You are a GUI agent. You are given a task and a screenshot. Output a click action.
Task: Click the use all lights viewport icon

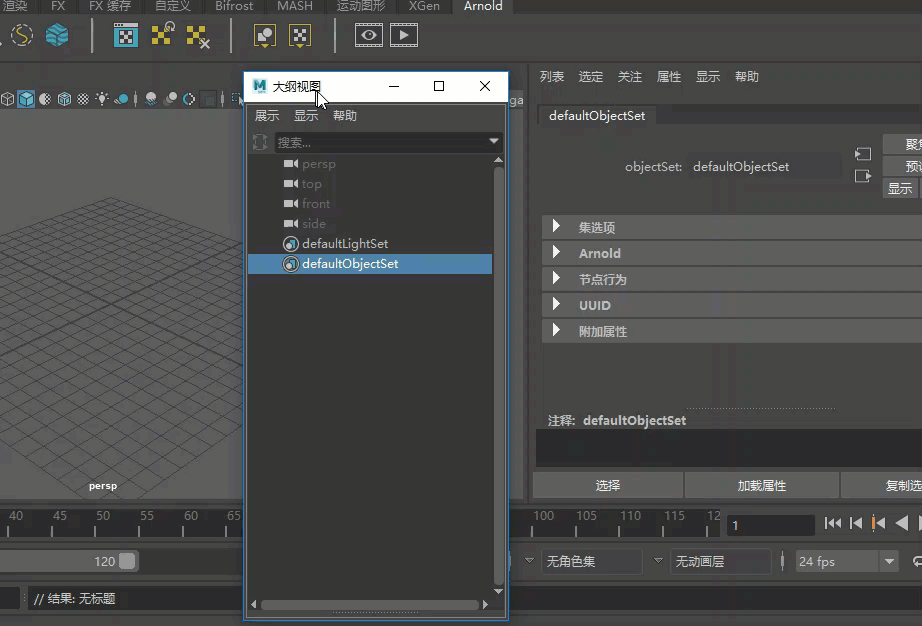click(x=102, y=99)
